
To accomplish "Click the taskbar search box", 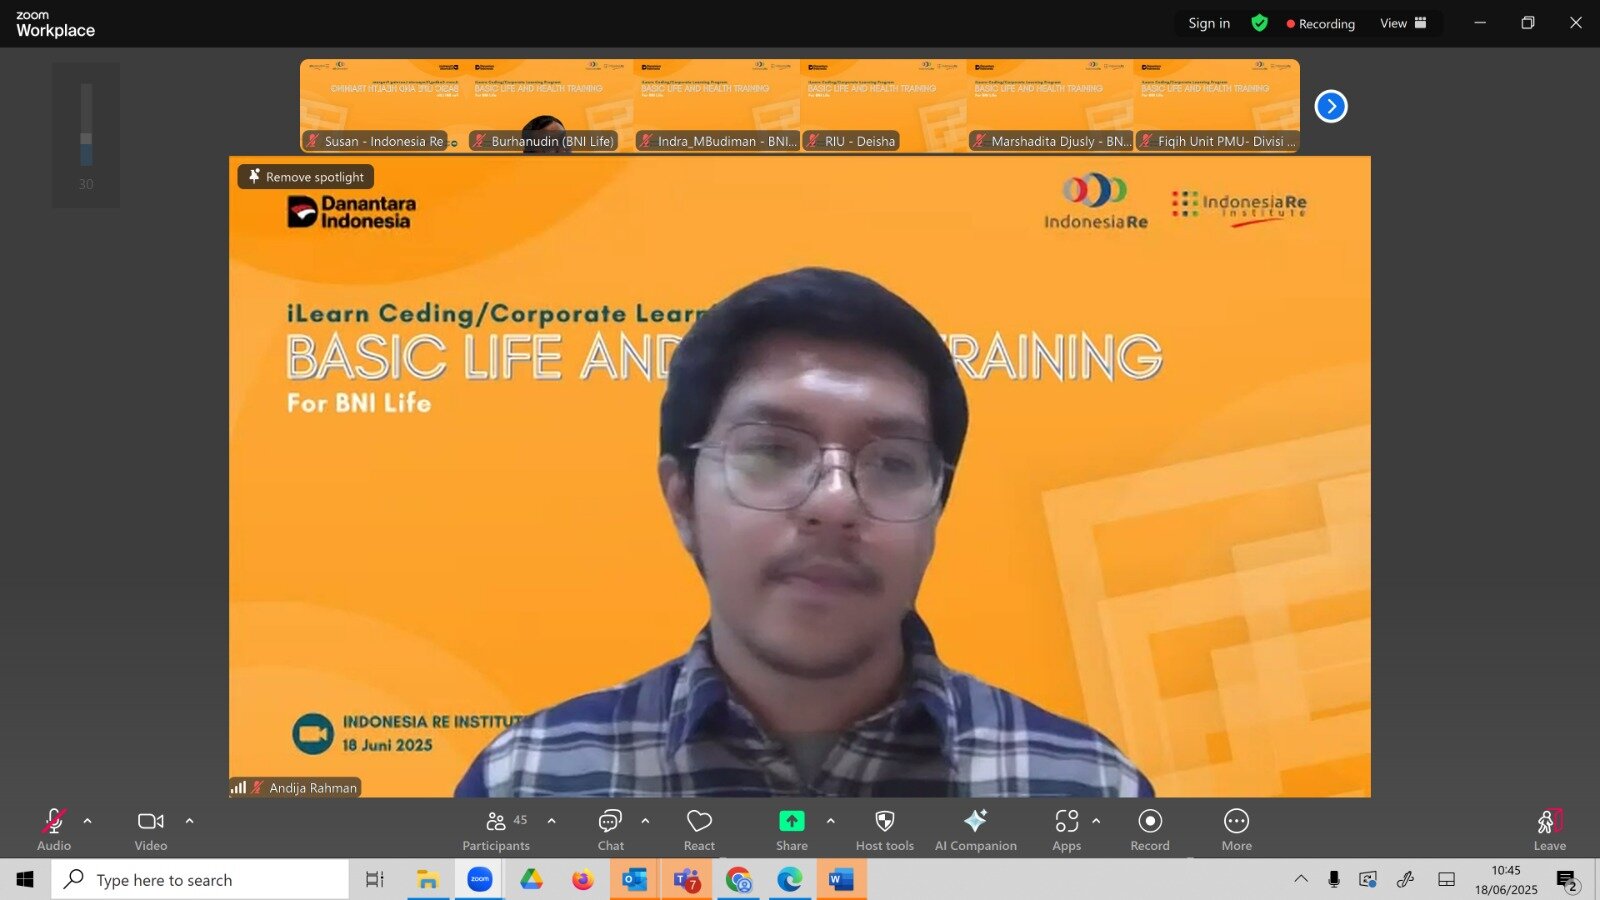I will pos(200,880).
